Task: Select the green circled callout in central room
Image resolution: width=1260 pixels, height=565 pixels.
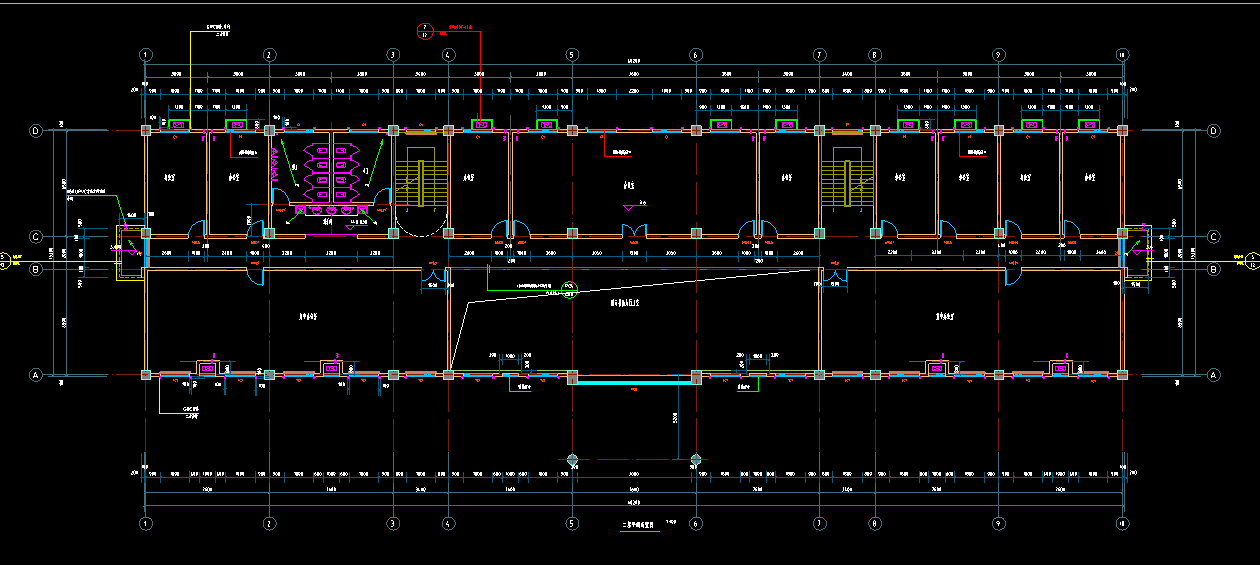Action: [x=570, y=291]
